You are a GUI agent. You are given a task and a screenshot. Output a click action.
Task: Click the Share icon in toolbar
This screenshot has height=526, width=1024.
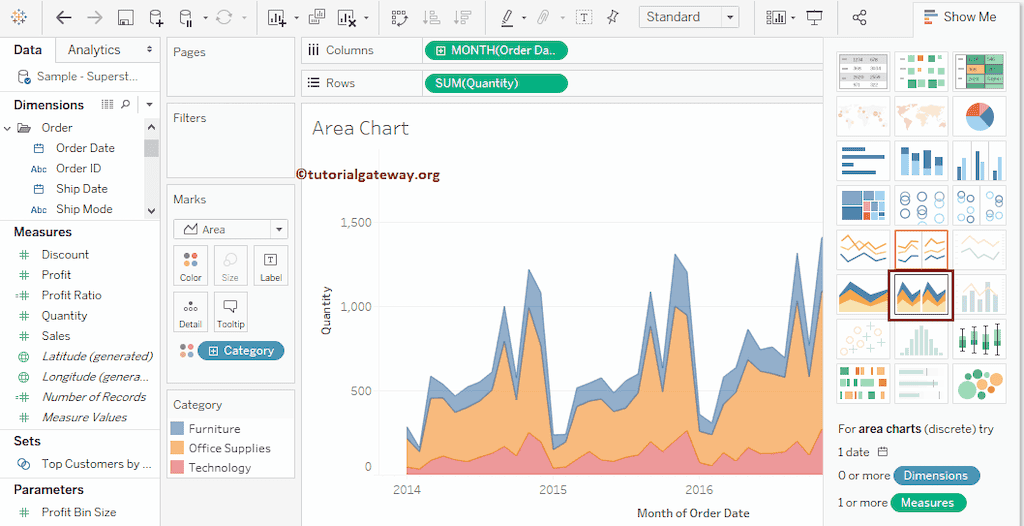coord(859,17)
